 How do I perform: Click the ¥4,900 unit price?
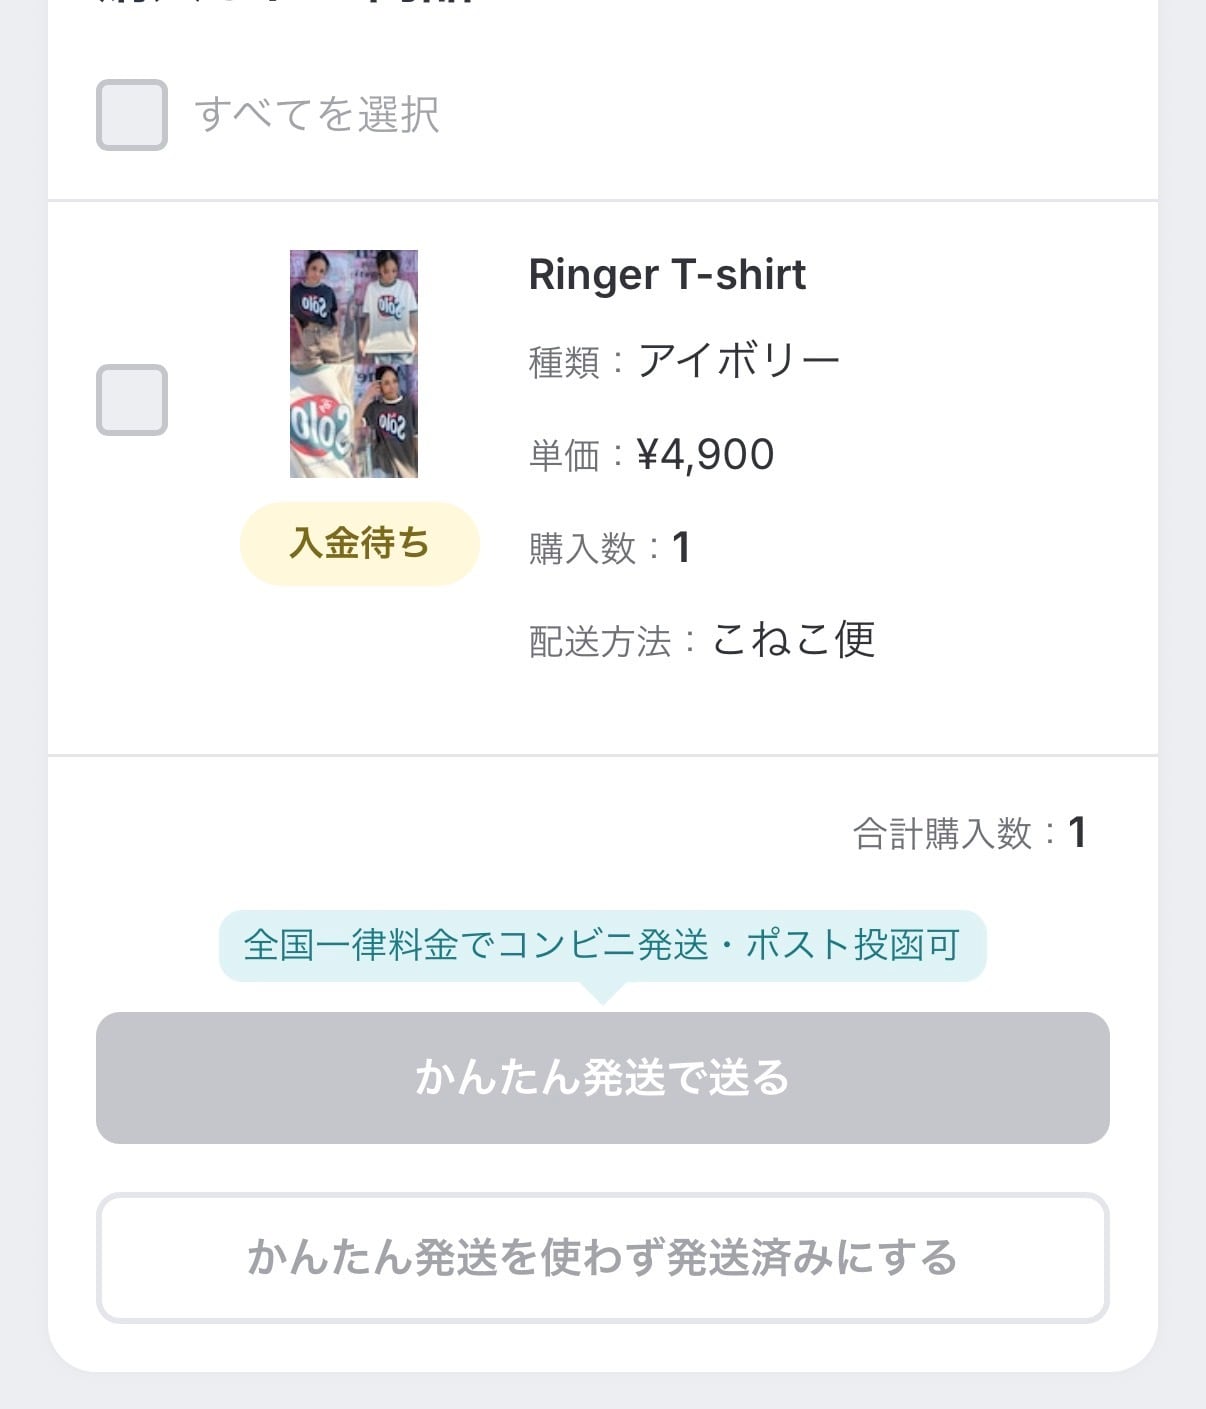pyautogui.click(x=705, y=455)
